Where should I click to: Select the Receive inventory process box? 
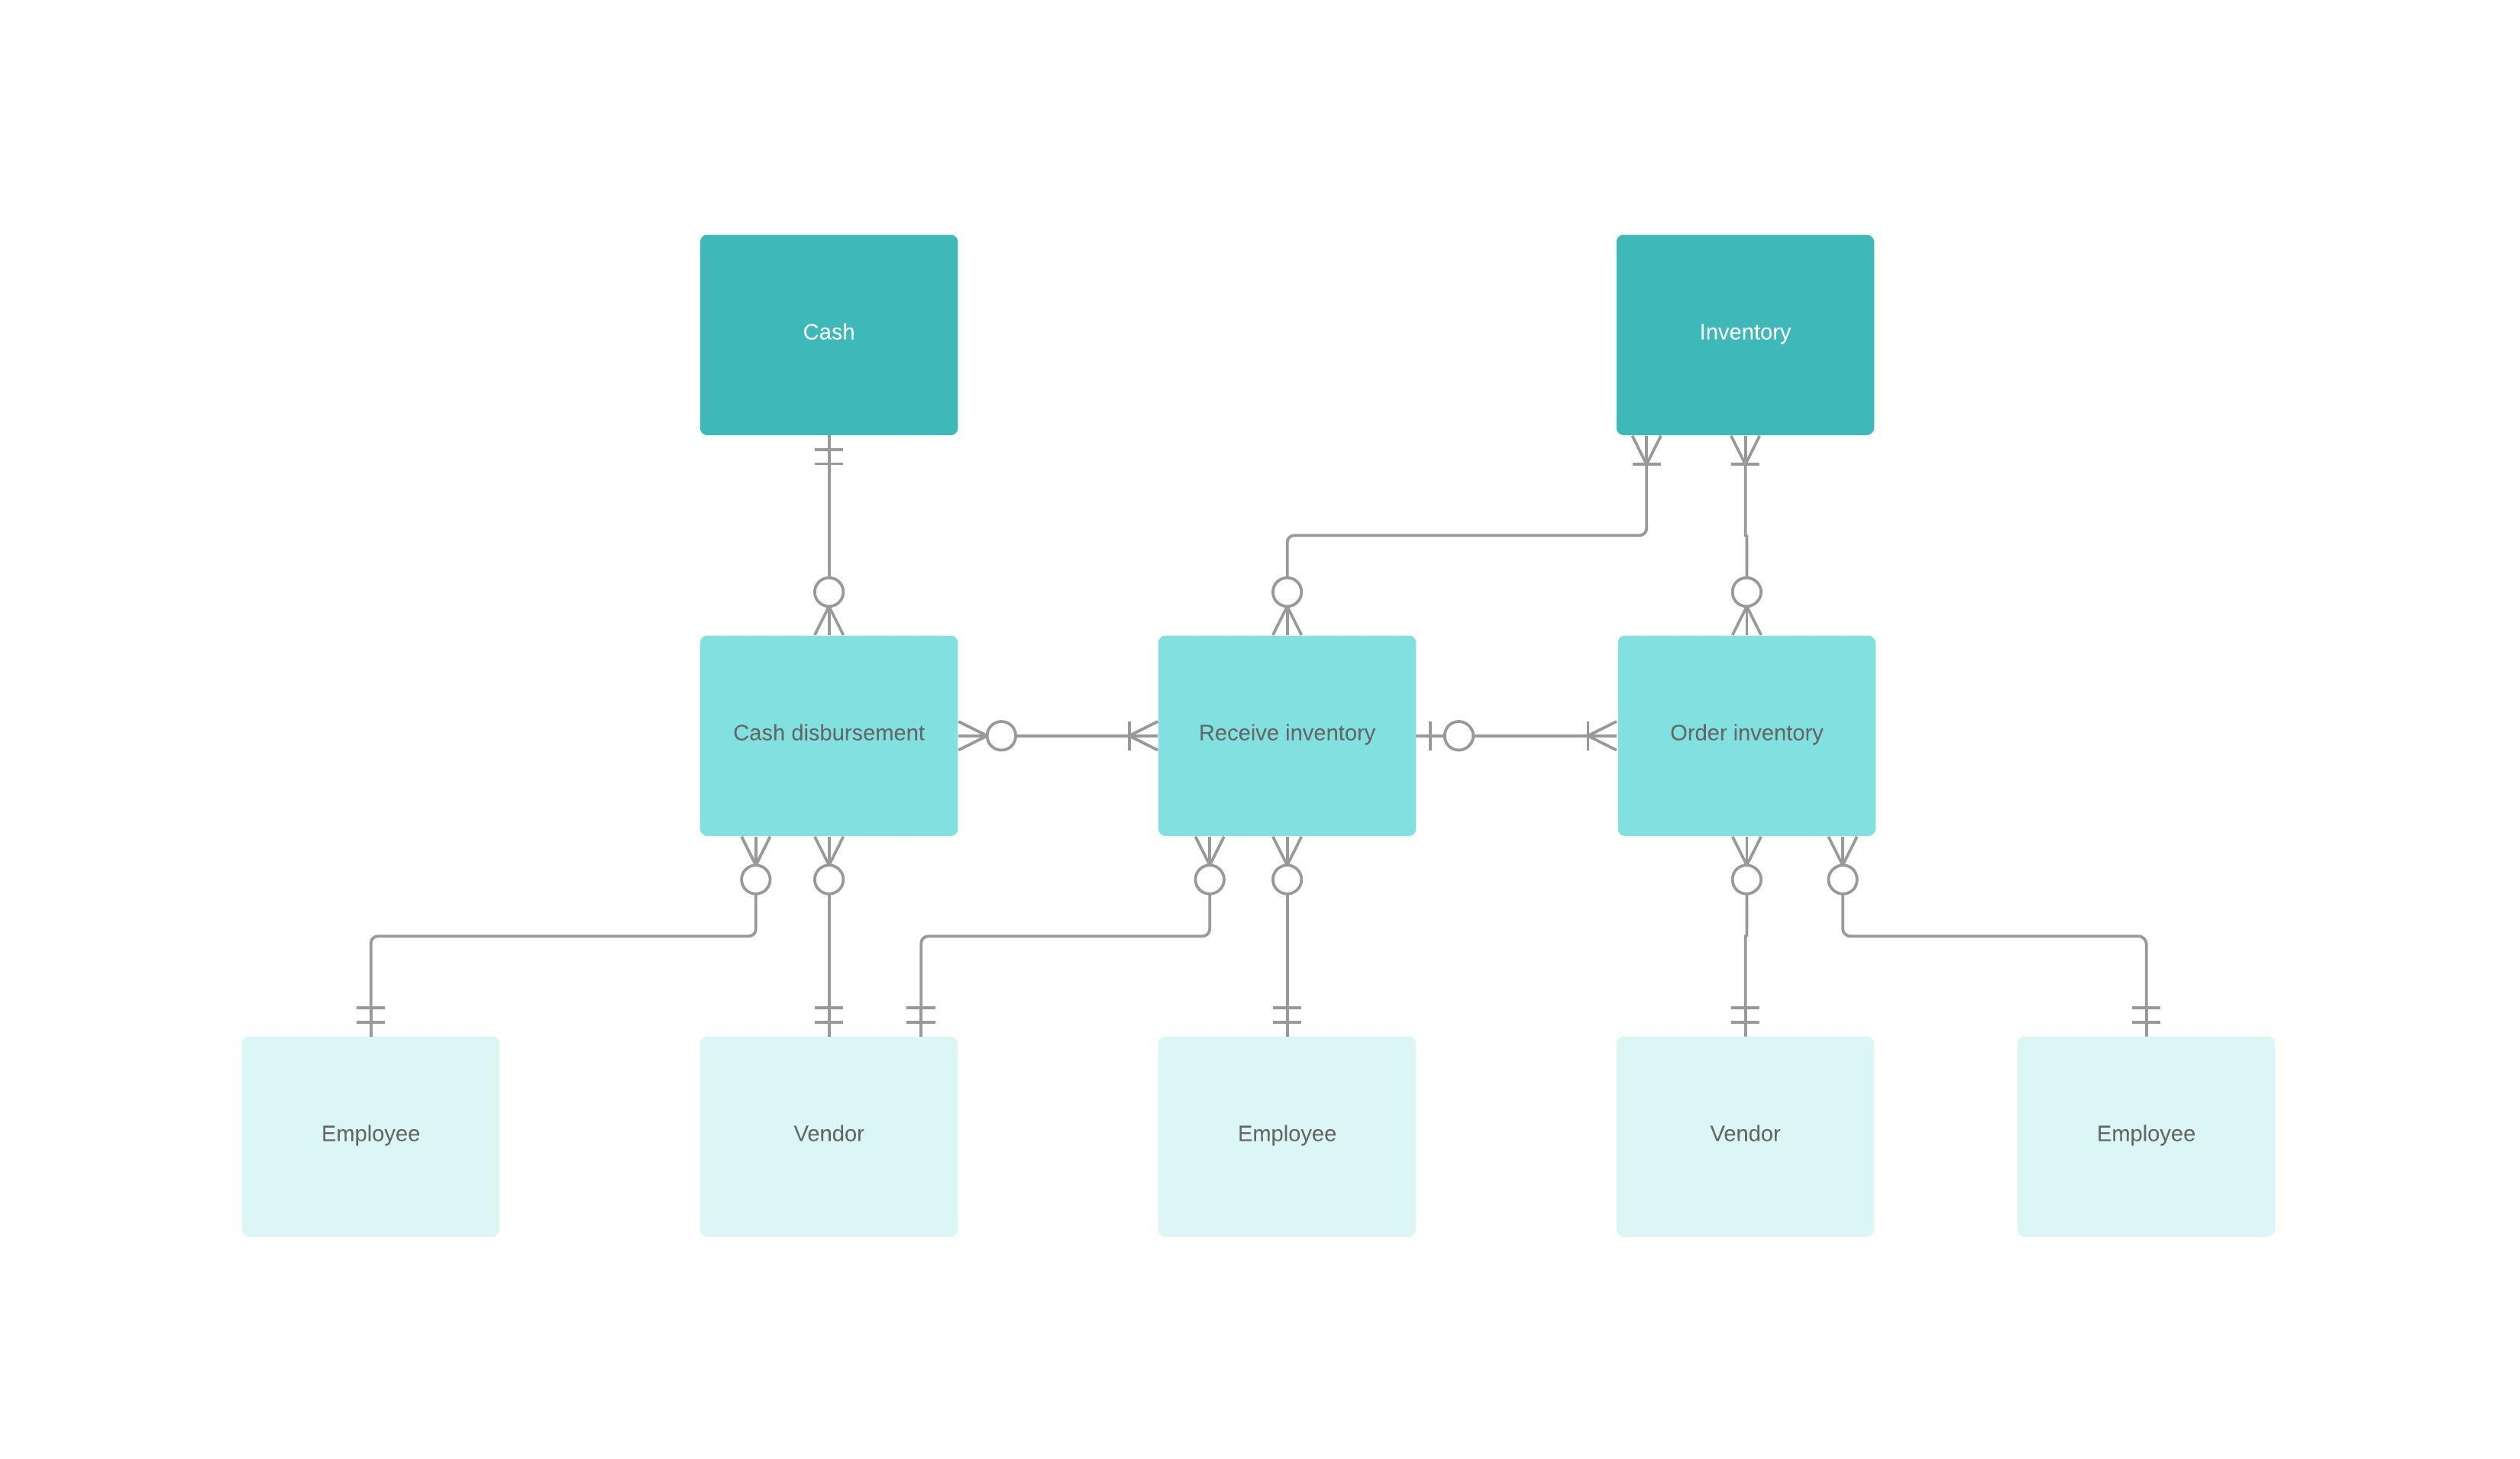point(1287,733)
